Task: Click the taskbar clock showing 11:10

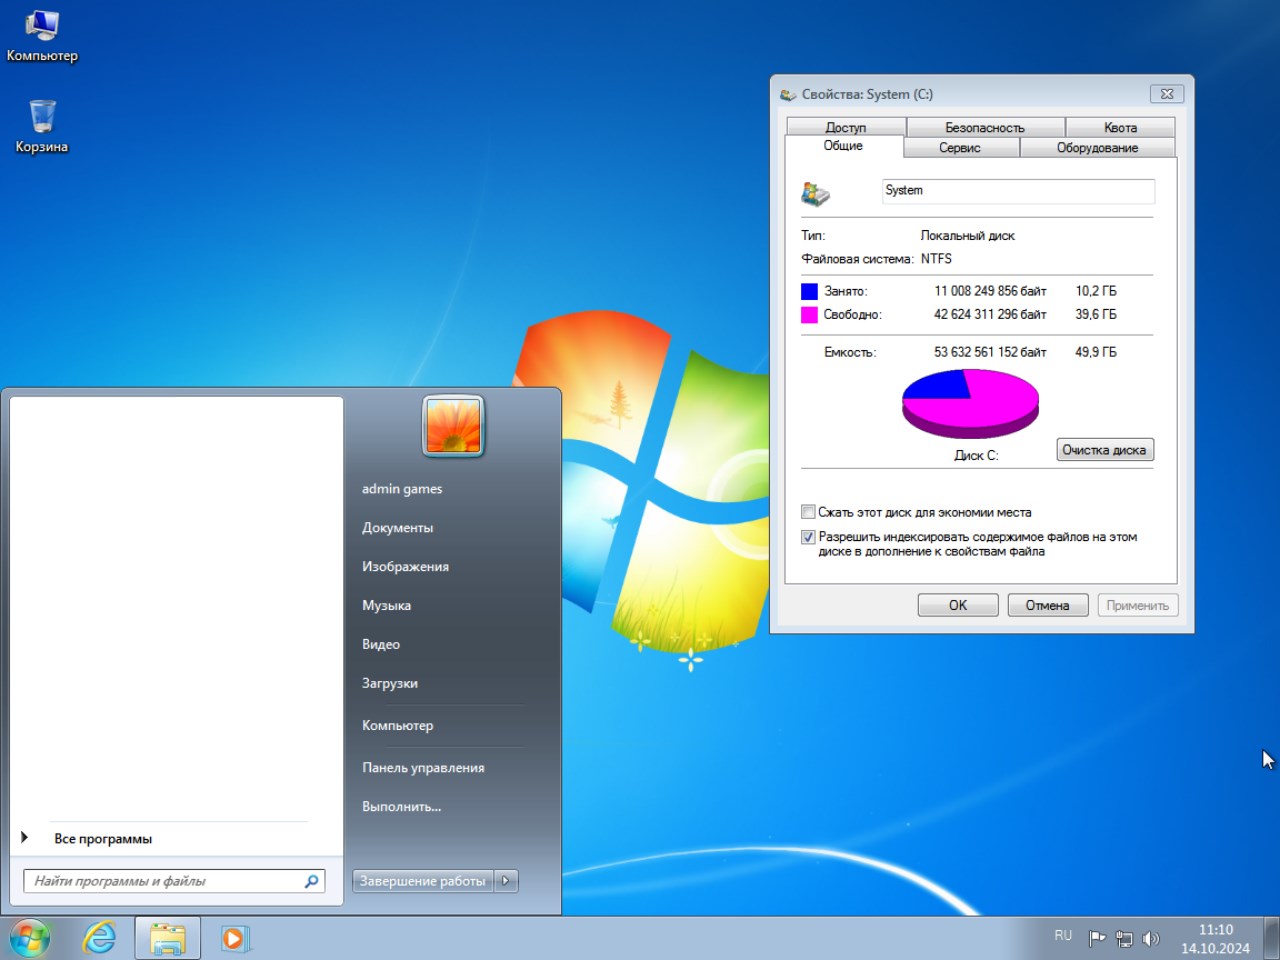Action: [x=1215, y=939]
